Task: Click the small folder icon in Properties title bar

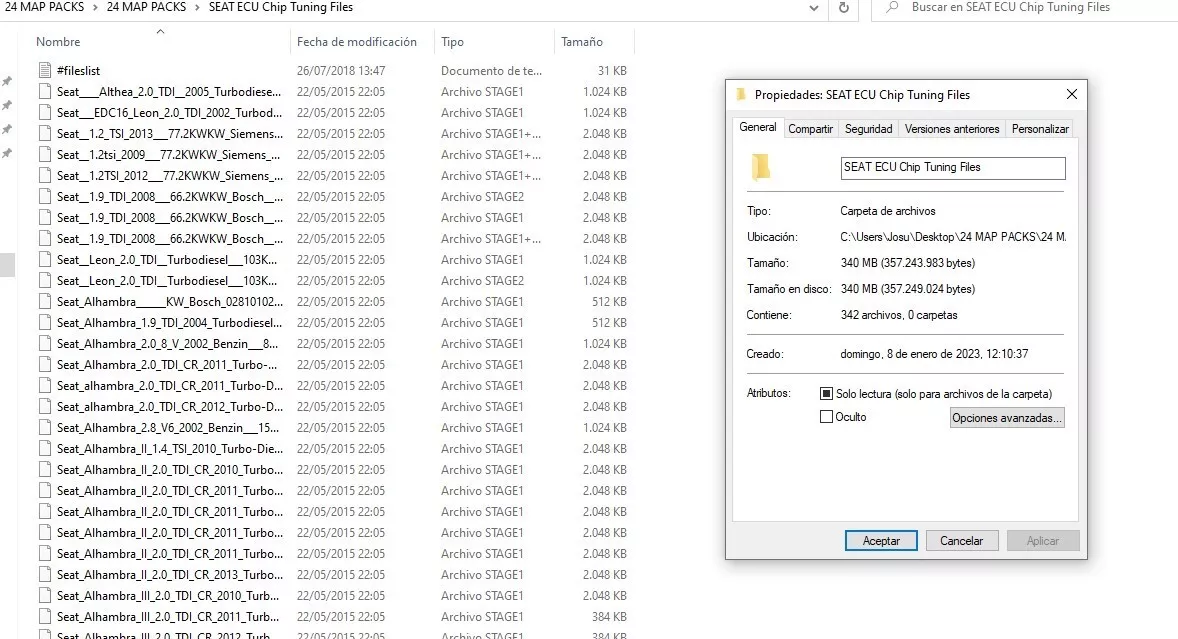Action: (x=742, y=95)
